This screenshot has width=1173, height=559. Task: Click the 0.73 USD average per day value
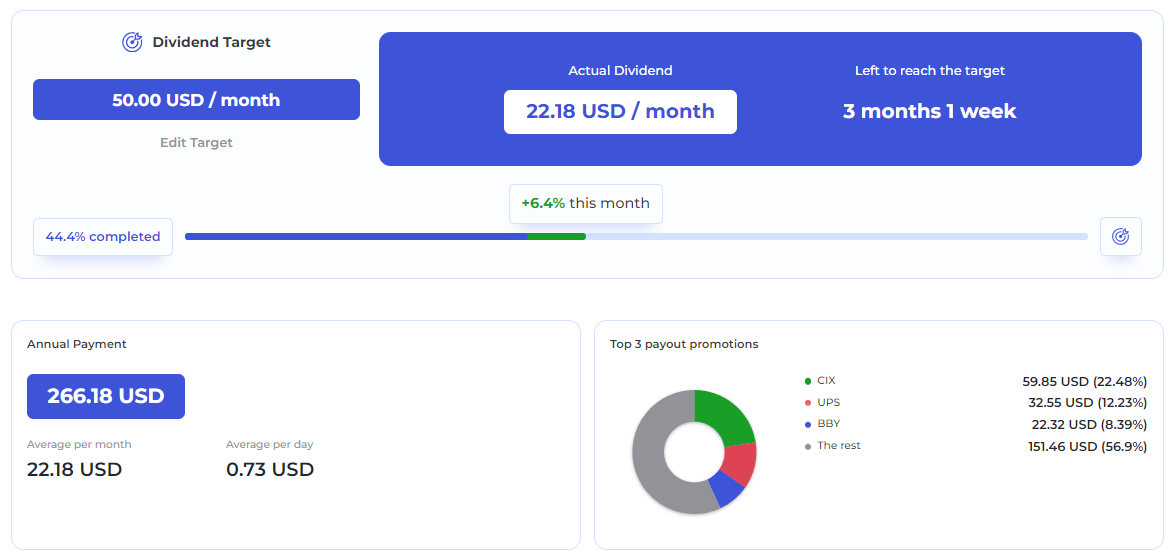pyautogui.click(x=270, y=470)
